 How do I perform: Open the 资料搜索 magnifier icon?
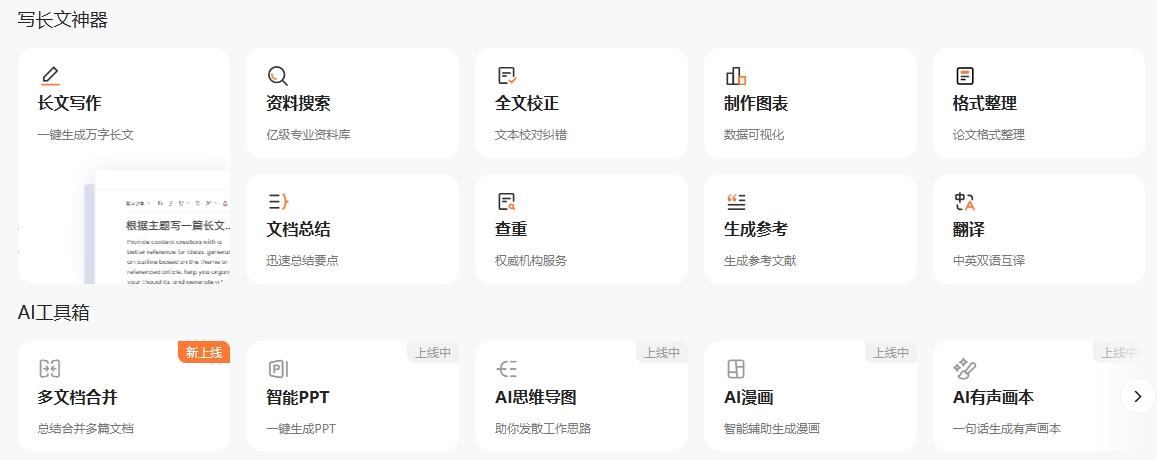click(x=278, y=76)
